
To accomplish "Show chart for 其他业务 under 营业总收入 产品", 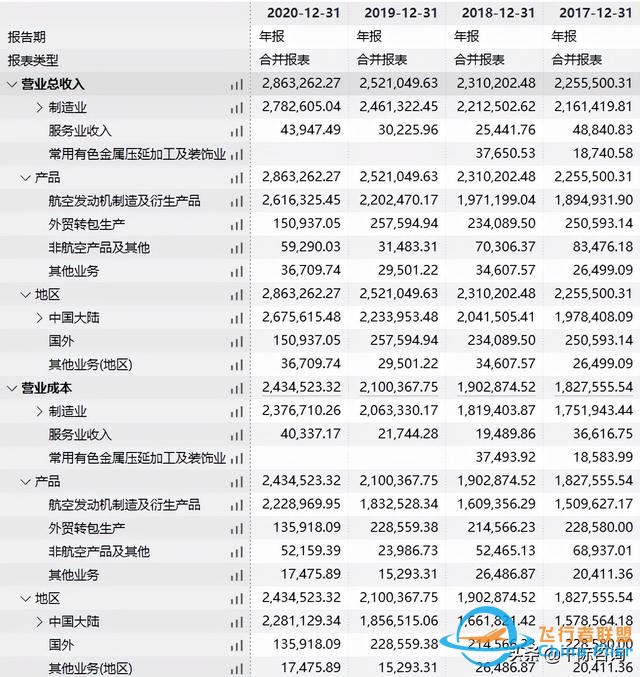I will point(237,271).
